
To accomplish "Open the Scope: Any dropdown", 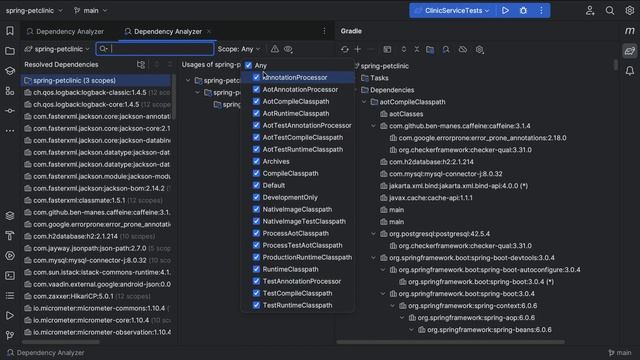I will (239, 49).
